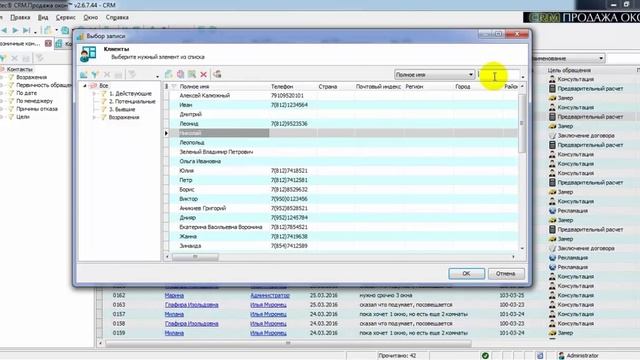Click the scroll-down arrow of the client list
Image resolution: width=640 pixels, height=360 pixels.
point(522,248)
